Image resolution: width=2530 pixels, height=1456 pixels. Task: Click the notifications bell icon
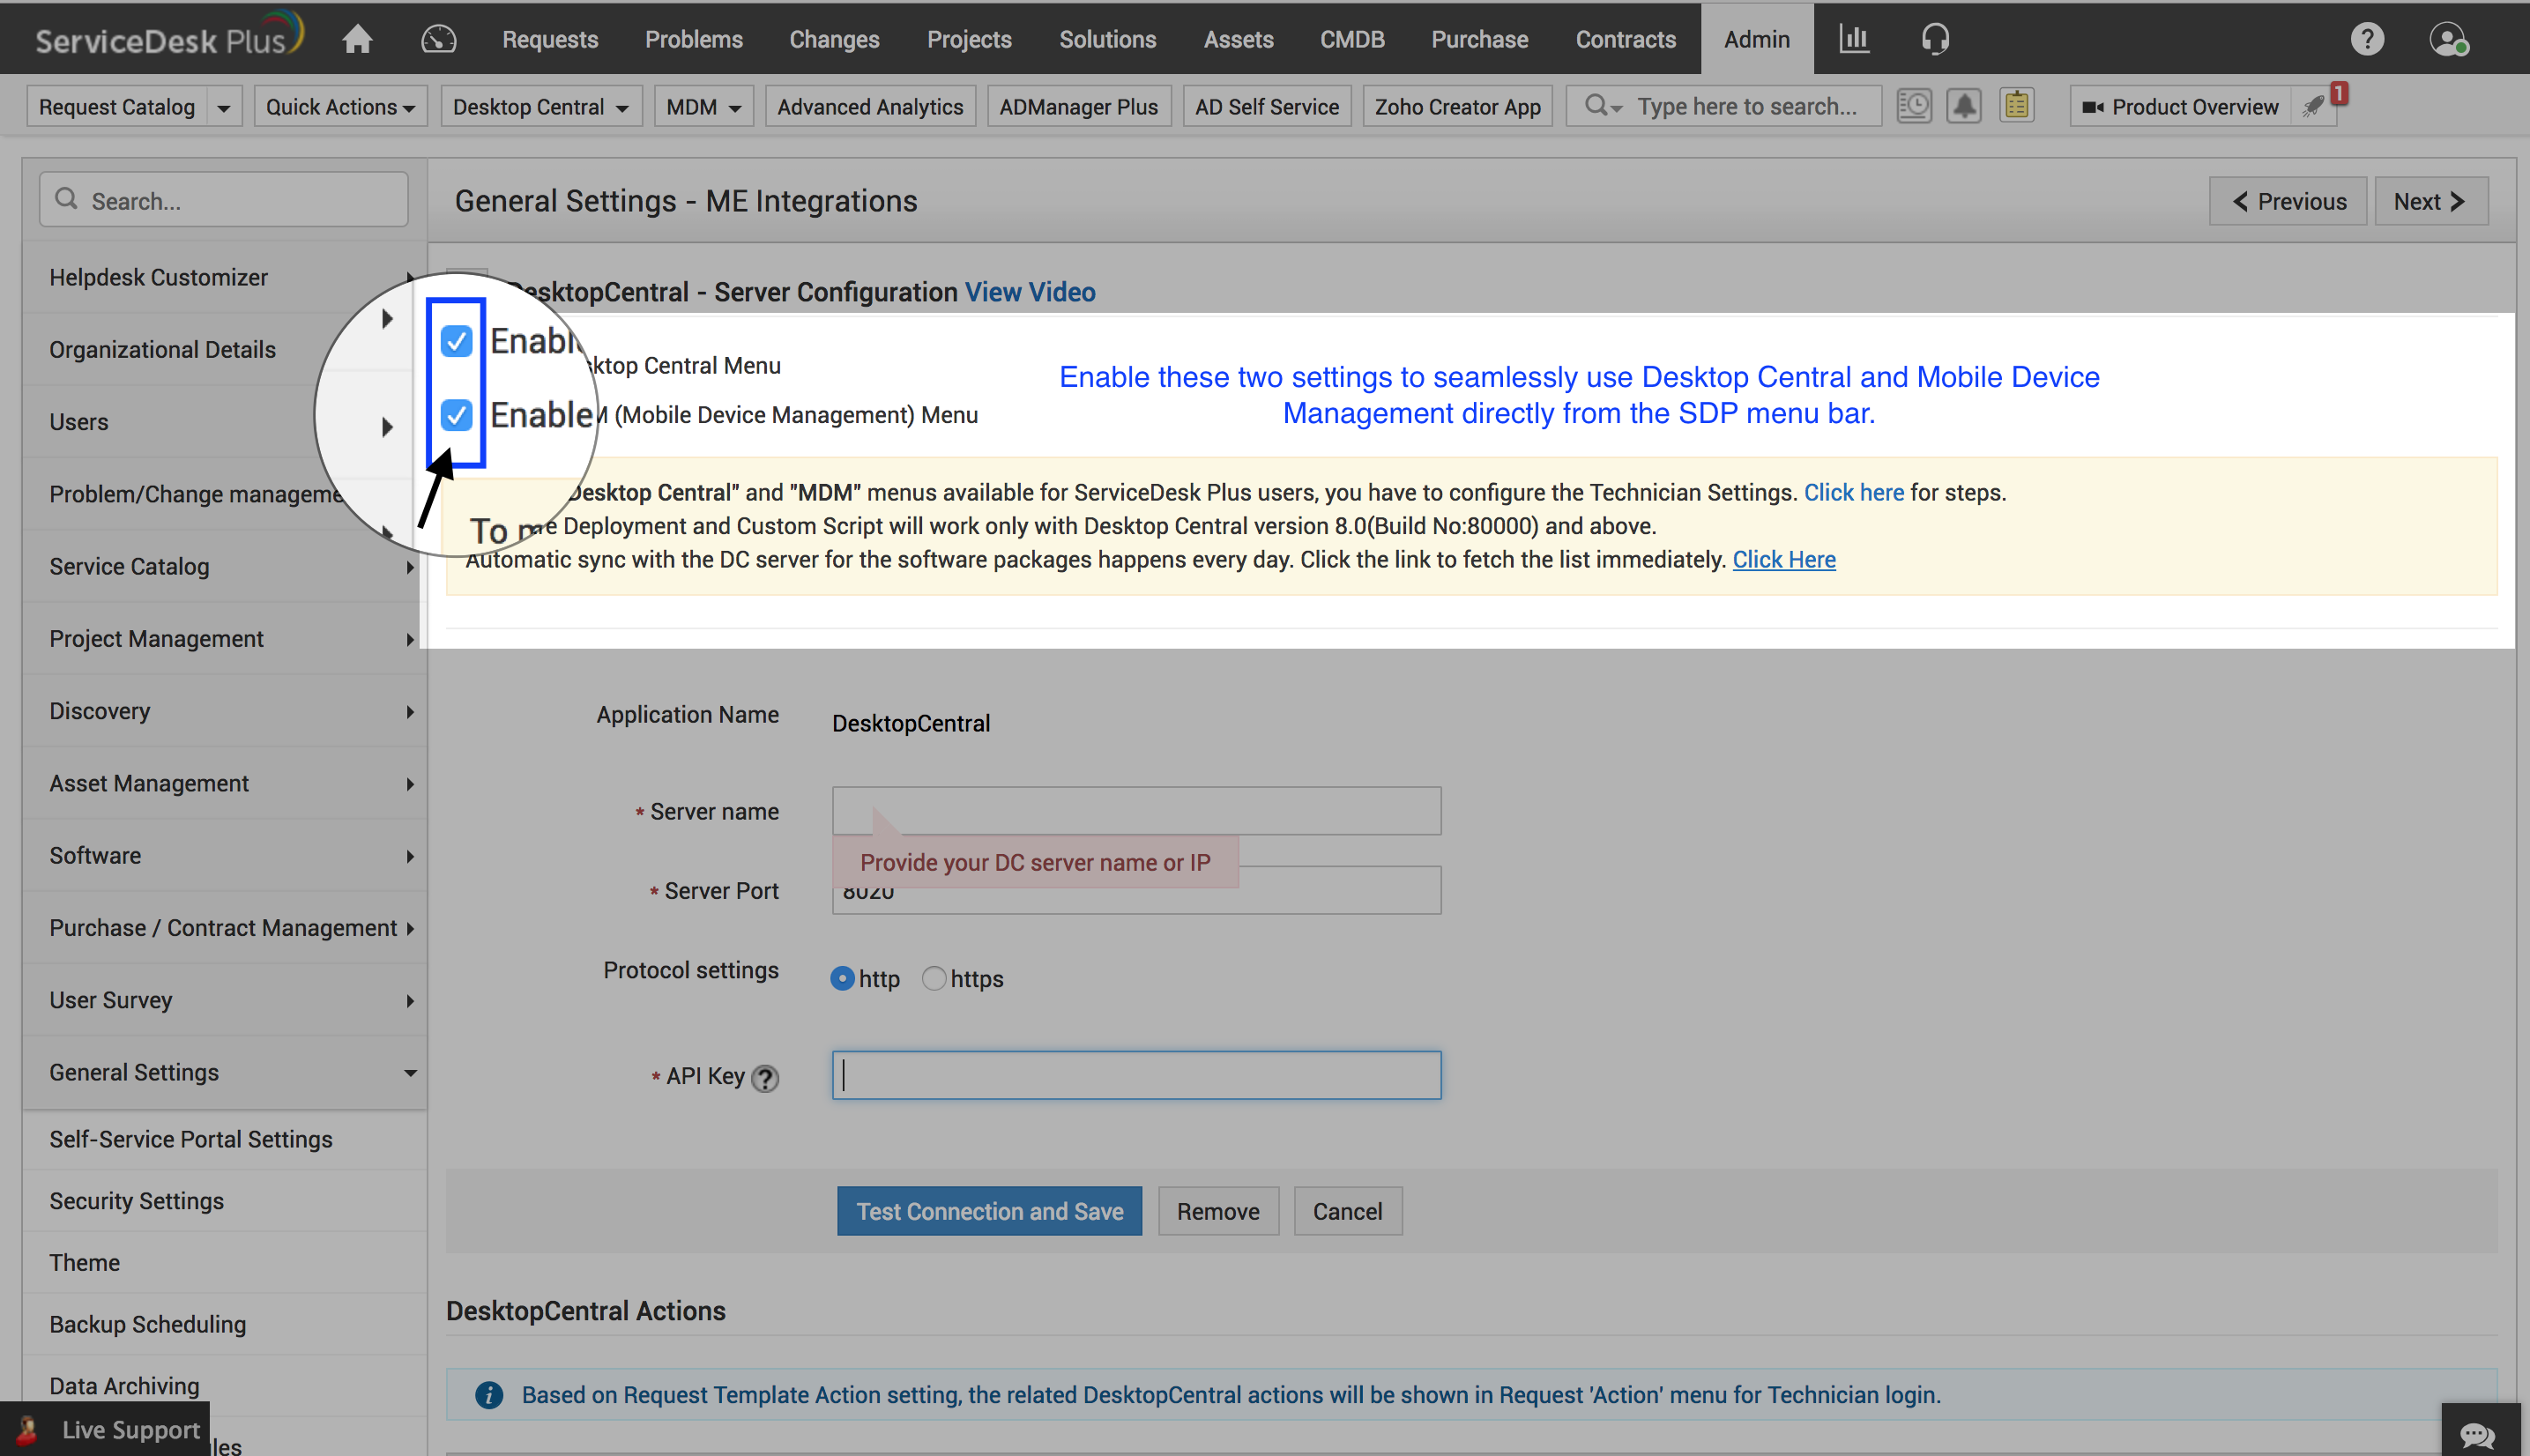click(x=1964, y=106)
